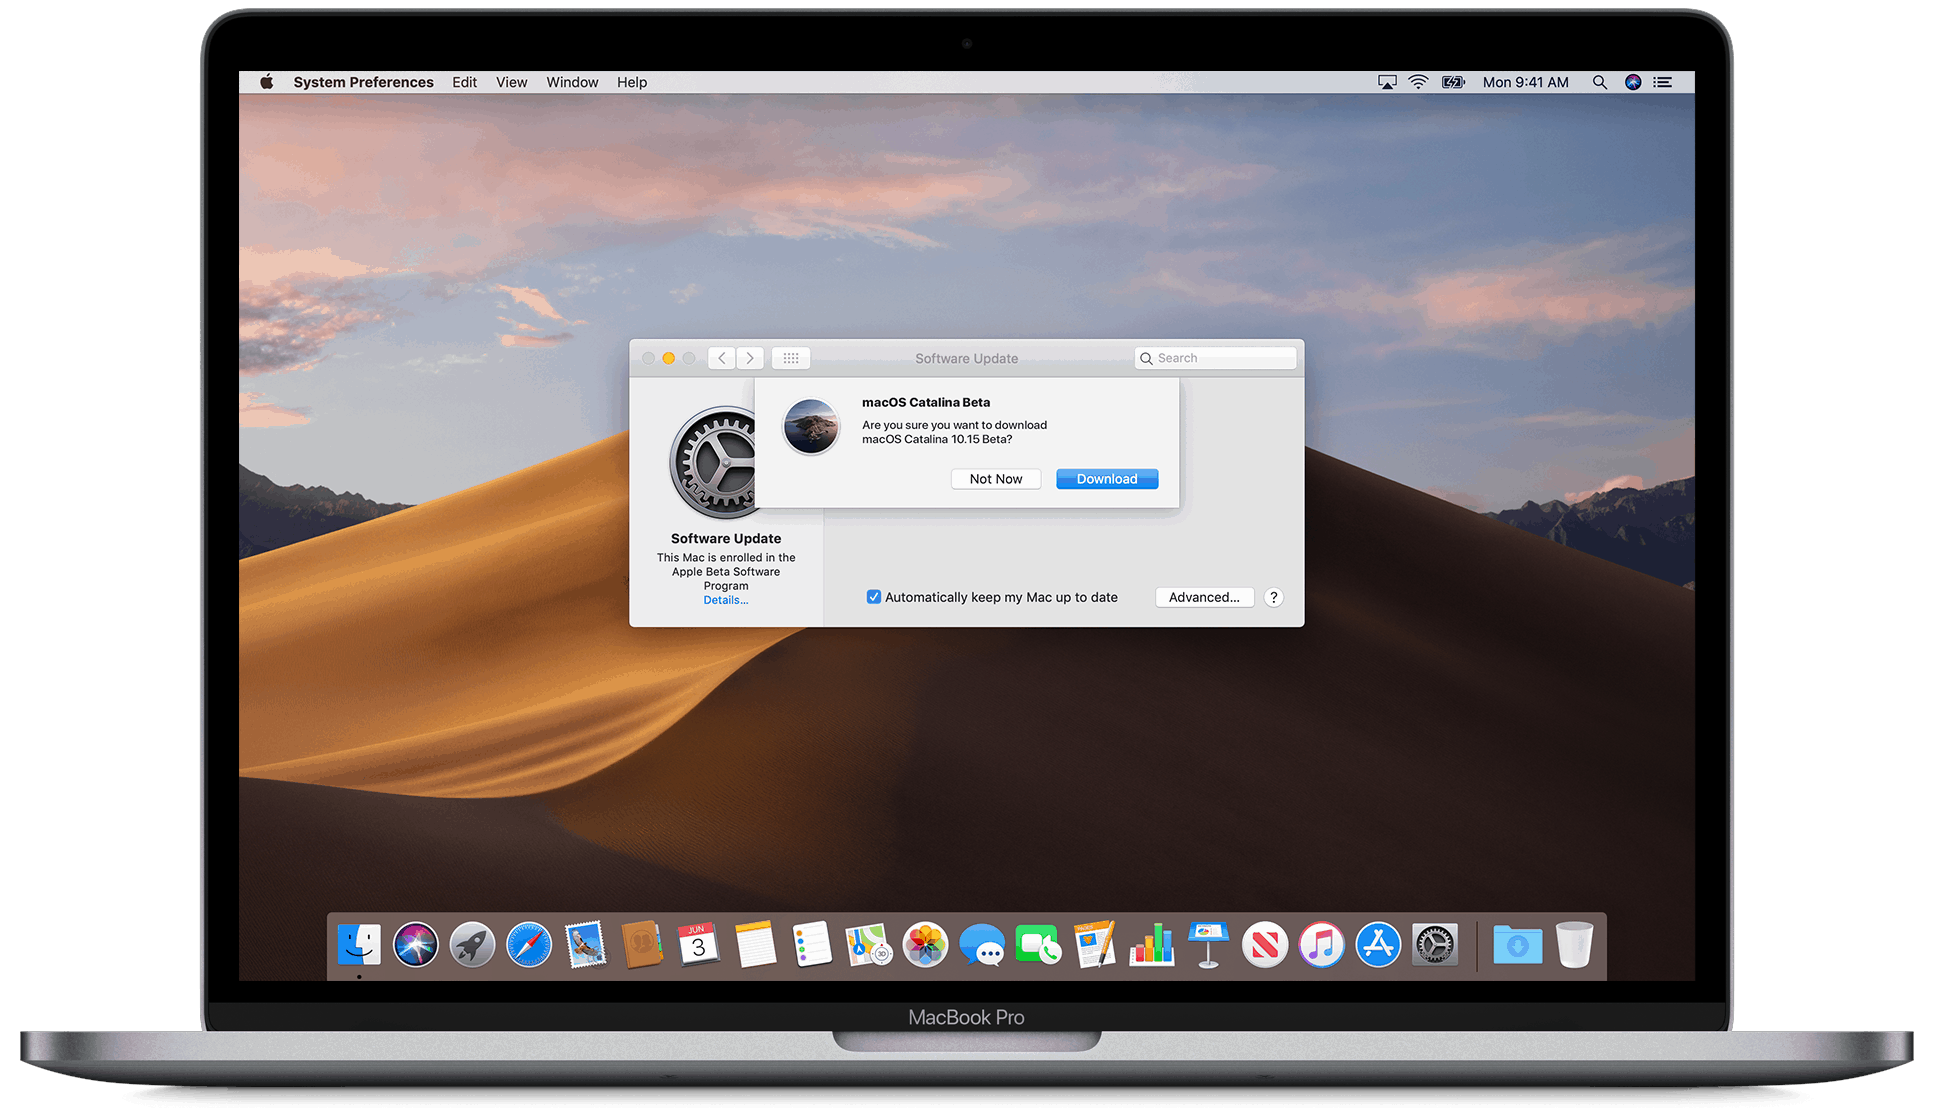Image resolution: width=1934 pixels, height=1108 pixels.
Task: Click the Spotlight search icon
Action: pos(1599,82)
